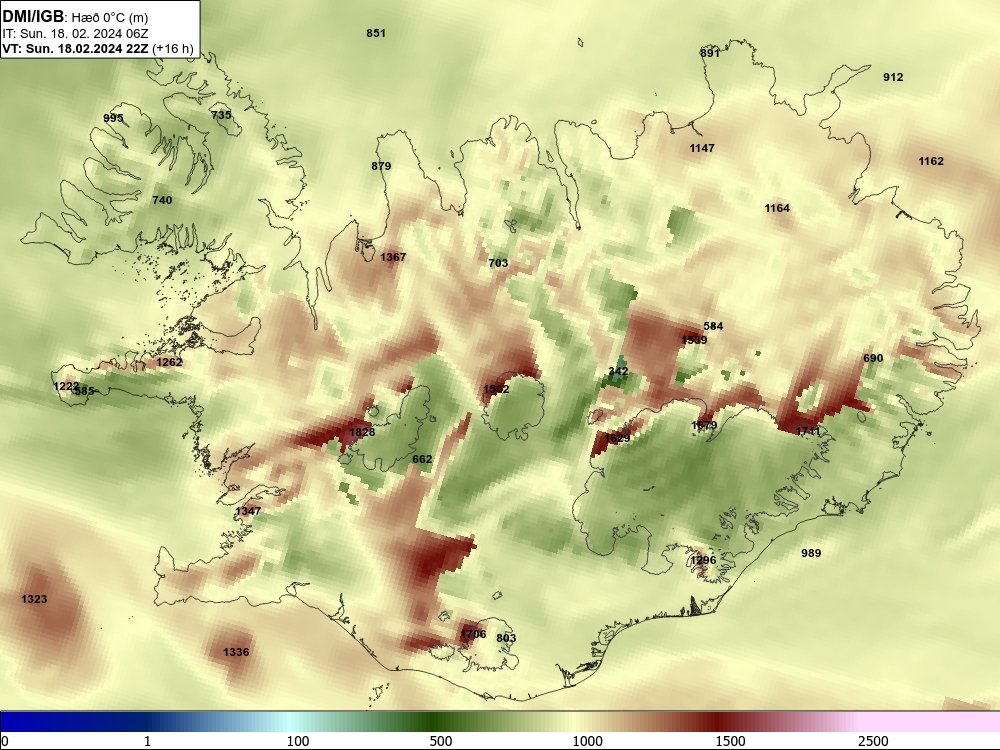
Task: Click the 803 height value
Action: pyautogui.click(x=506, y=638)
